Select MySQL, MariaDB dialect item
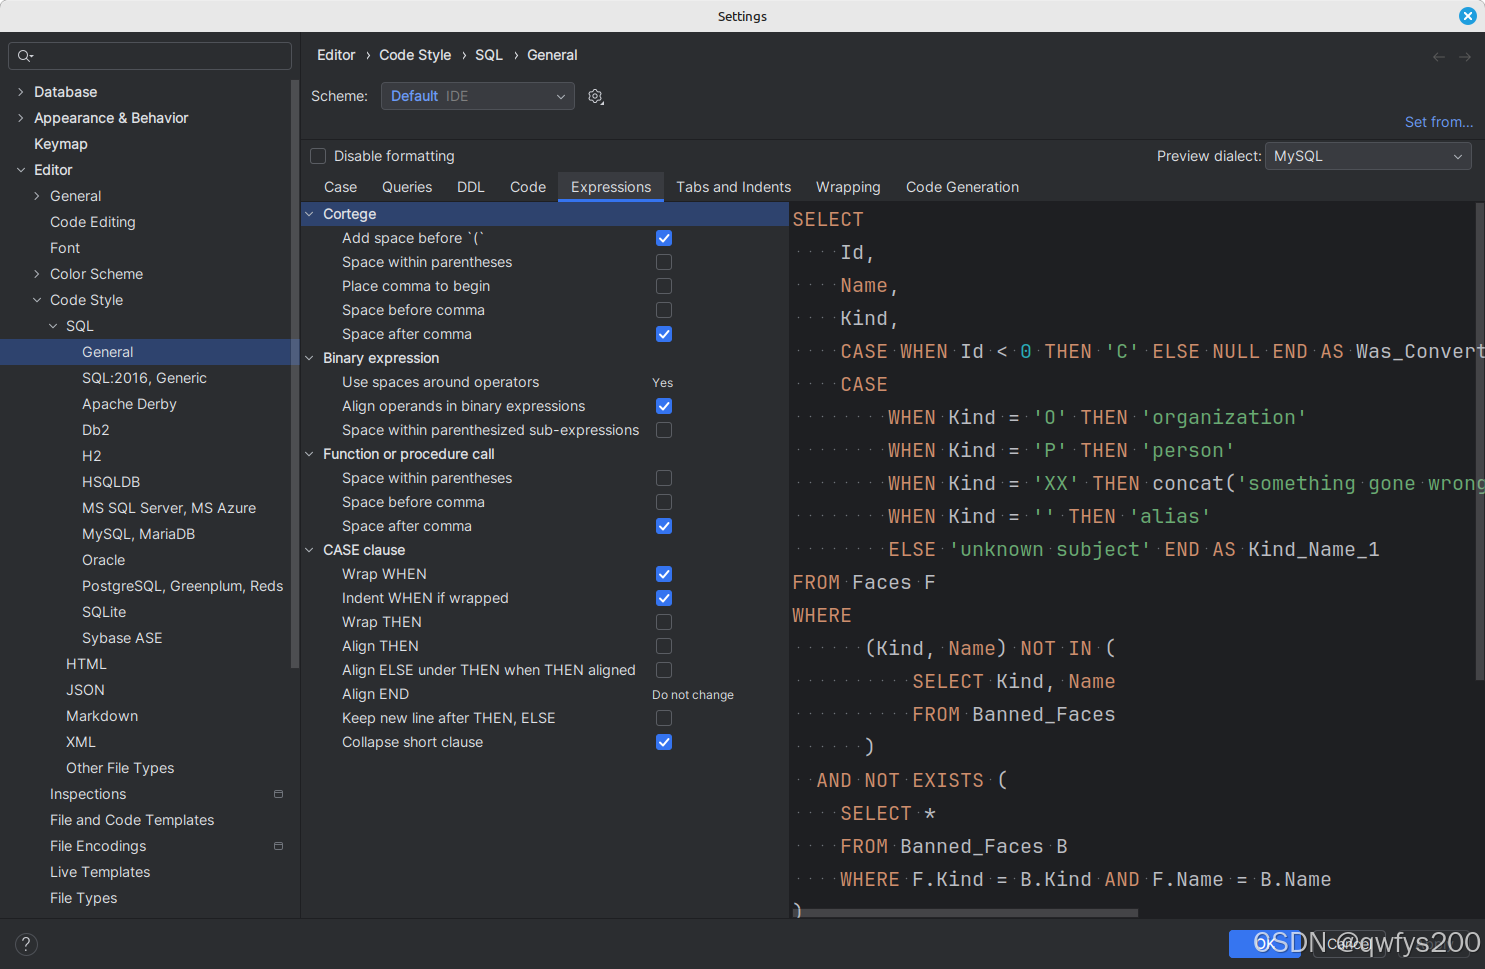This screenshot has width=1485, height=969. pyautogui.click(x=138, y=534)
